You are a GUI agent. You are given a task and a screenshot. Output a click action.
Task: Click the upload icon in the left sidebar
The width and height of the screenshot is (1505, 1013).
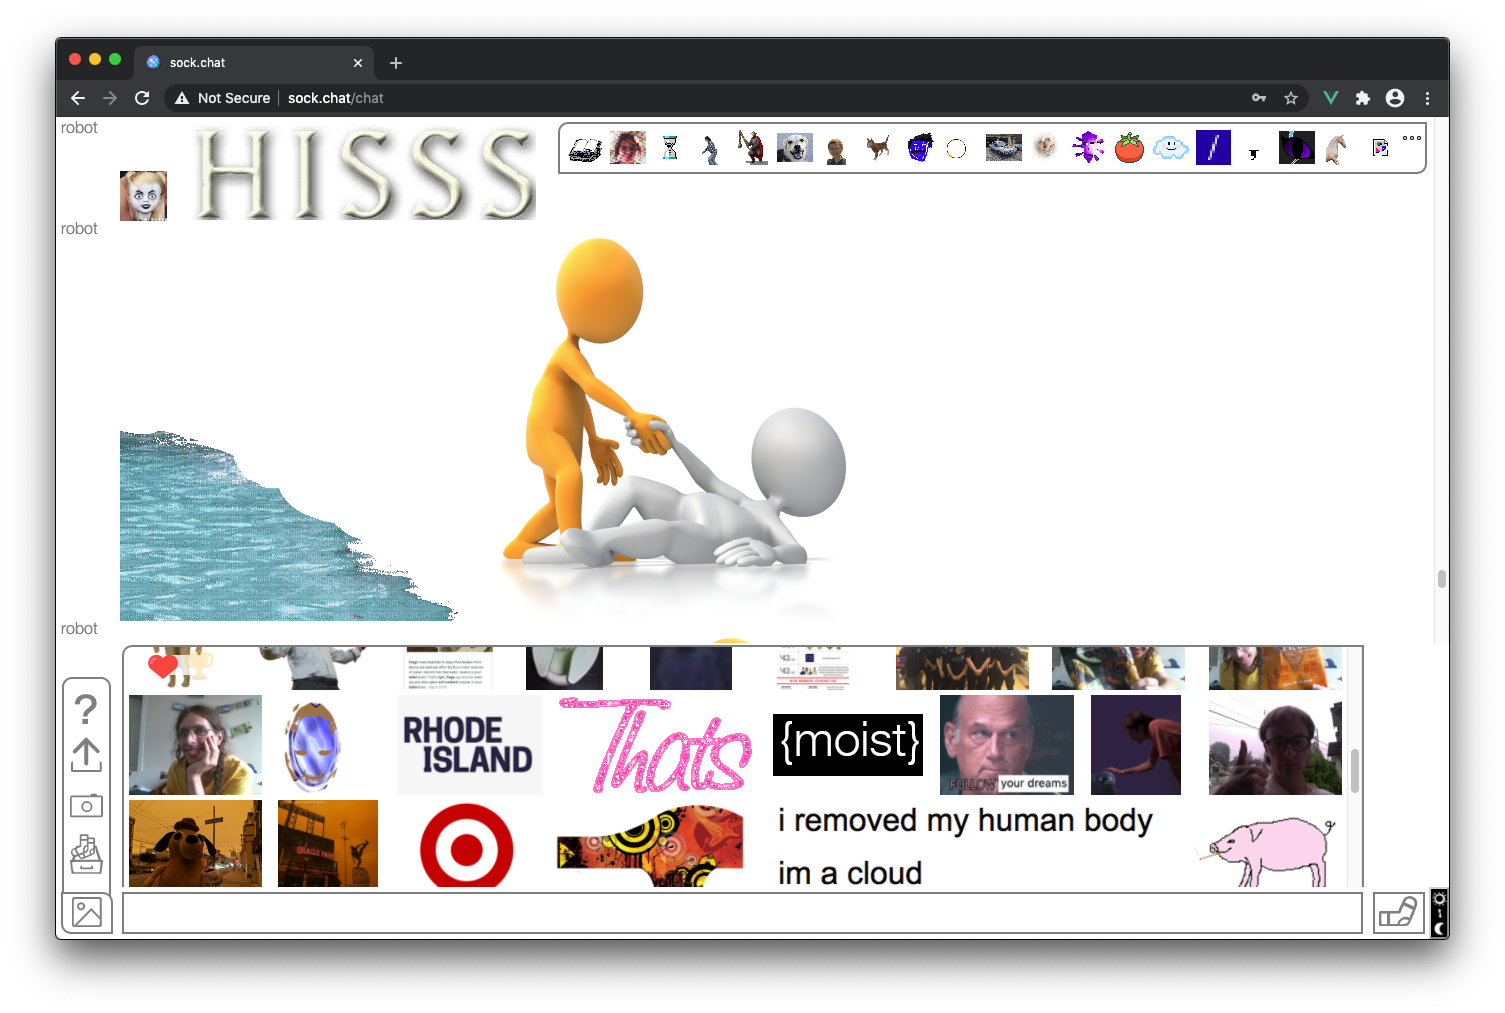87,757
